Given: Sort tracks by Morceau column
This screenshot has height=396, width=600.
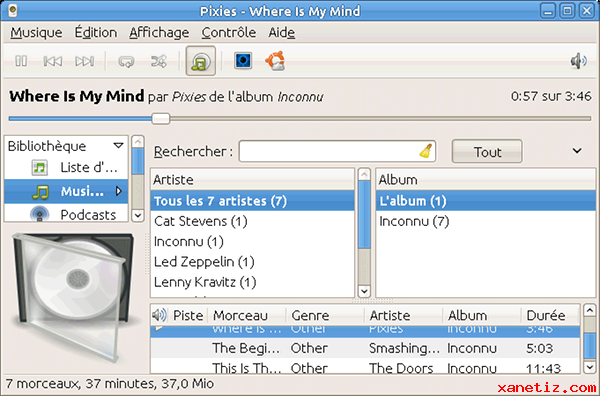Looking at the screenshot, I should click(247, 315).
